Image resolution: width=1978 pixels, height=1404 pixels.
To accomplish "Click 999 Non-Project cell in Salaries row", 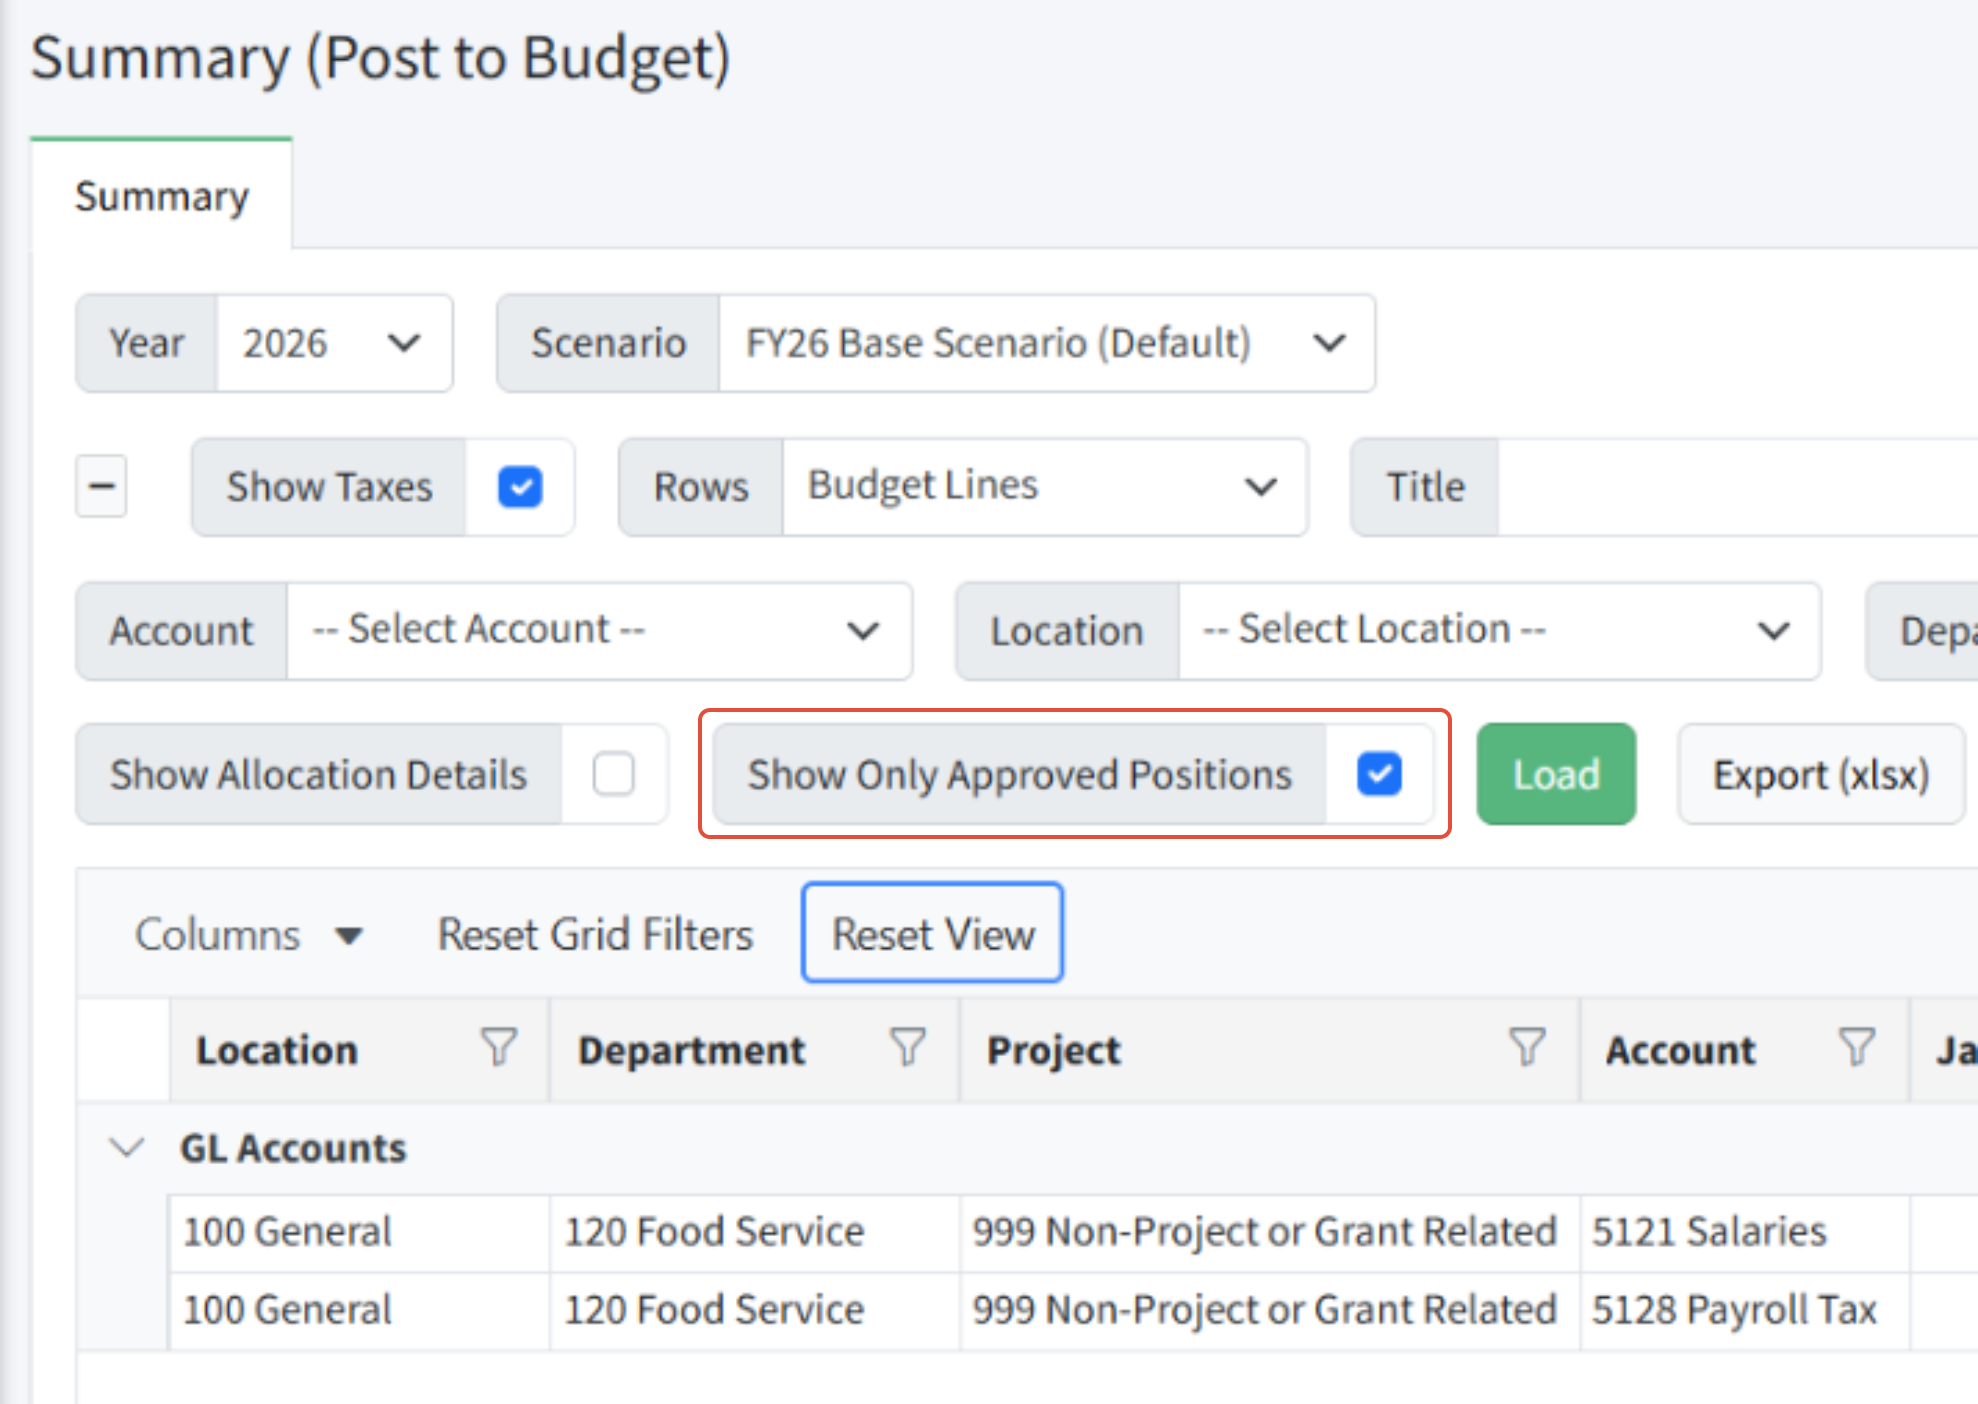I will (1269, 1232).
